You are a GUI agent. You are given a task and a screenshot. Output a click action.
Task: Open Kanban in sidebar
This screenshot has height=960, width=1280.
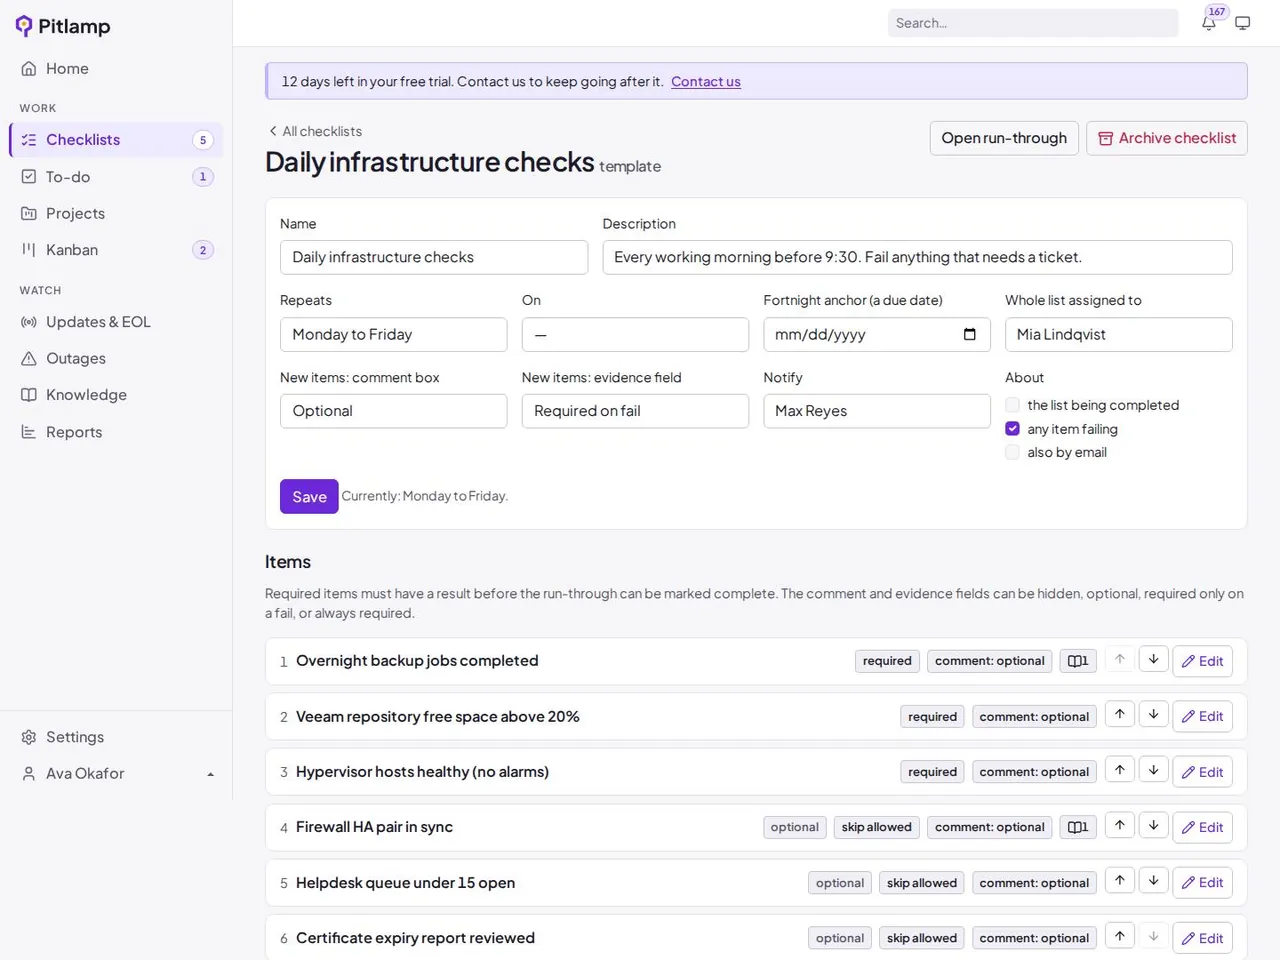[x=116, y=250]
